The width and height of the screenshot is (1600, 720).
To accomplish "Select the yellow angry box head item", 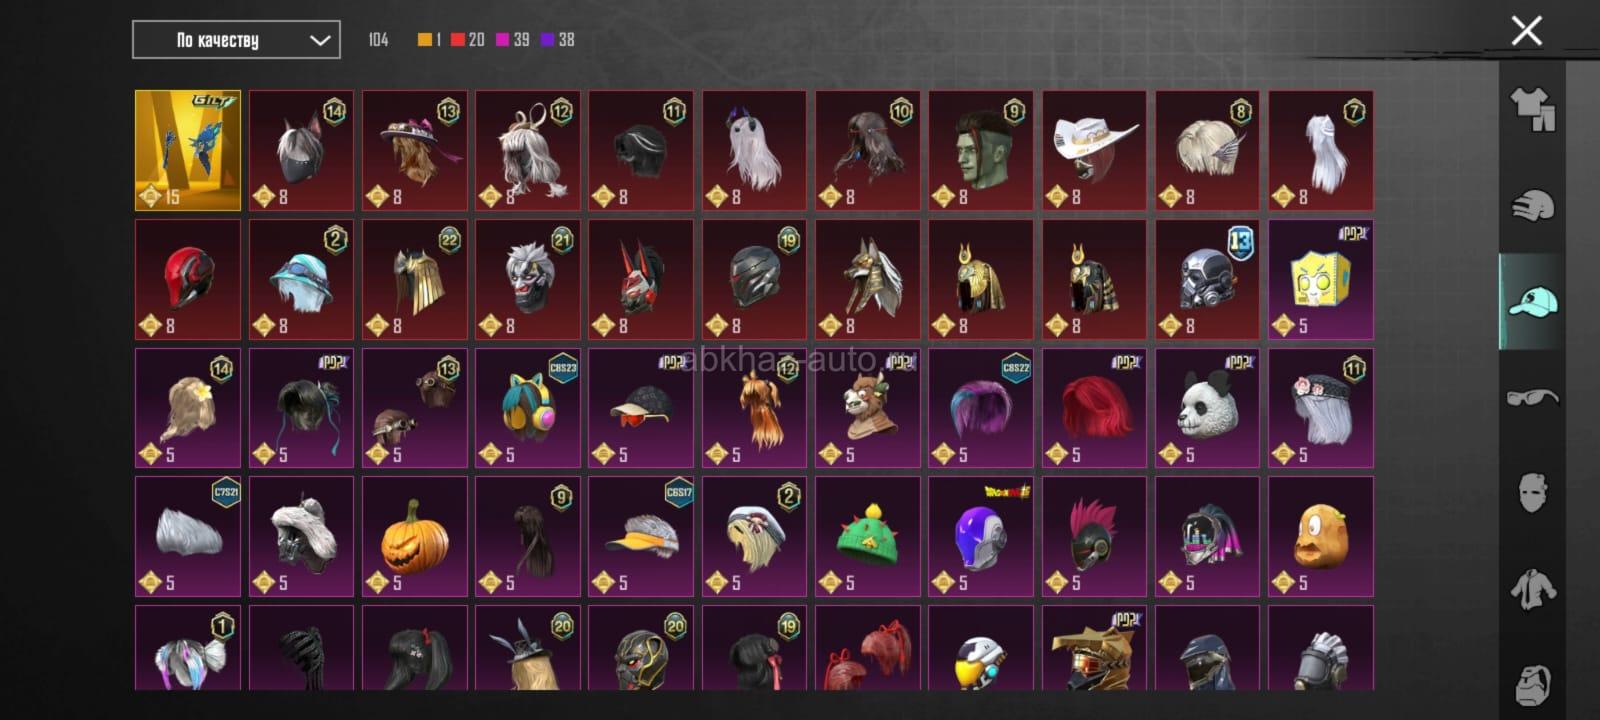I will pos(1321,280).
